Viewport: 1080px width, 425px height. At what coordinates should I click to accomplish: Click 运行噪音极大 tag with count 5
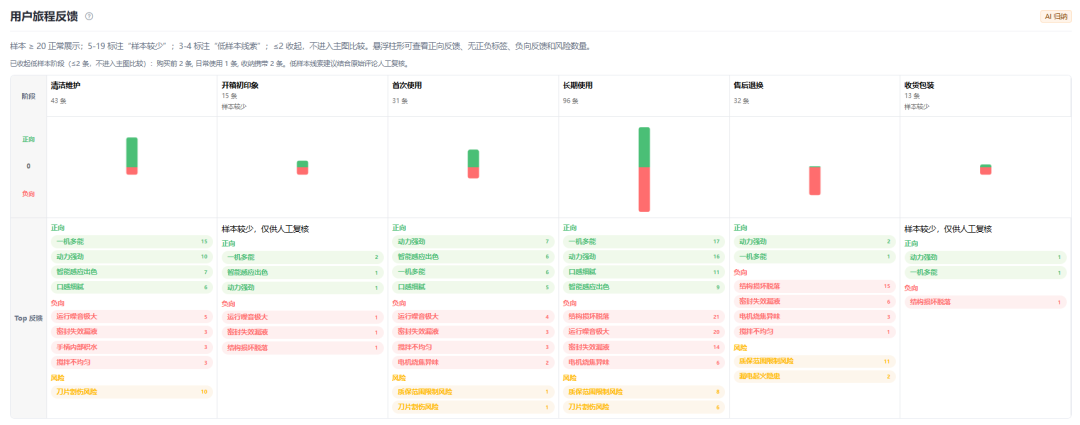pyautogui.click(x=132, y=317)
